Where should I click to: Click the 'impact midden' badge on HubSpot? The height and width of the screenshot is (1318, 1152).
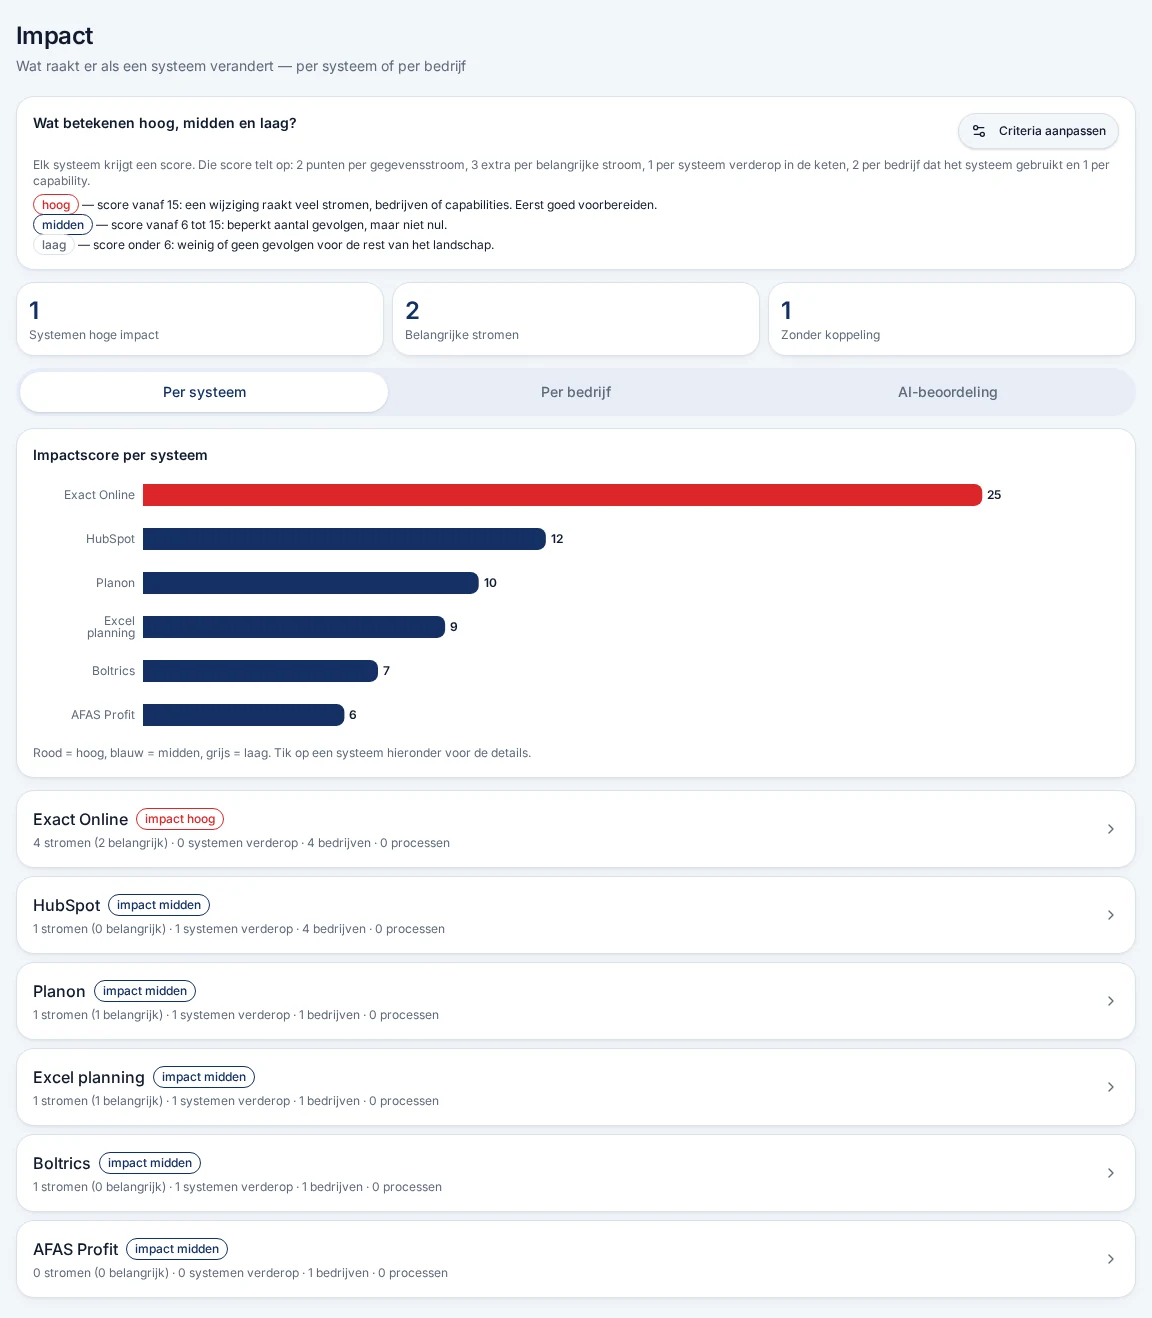pyautogui.click(x=159, y=905)
